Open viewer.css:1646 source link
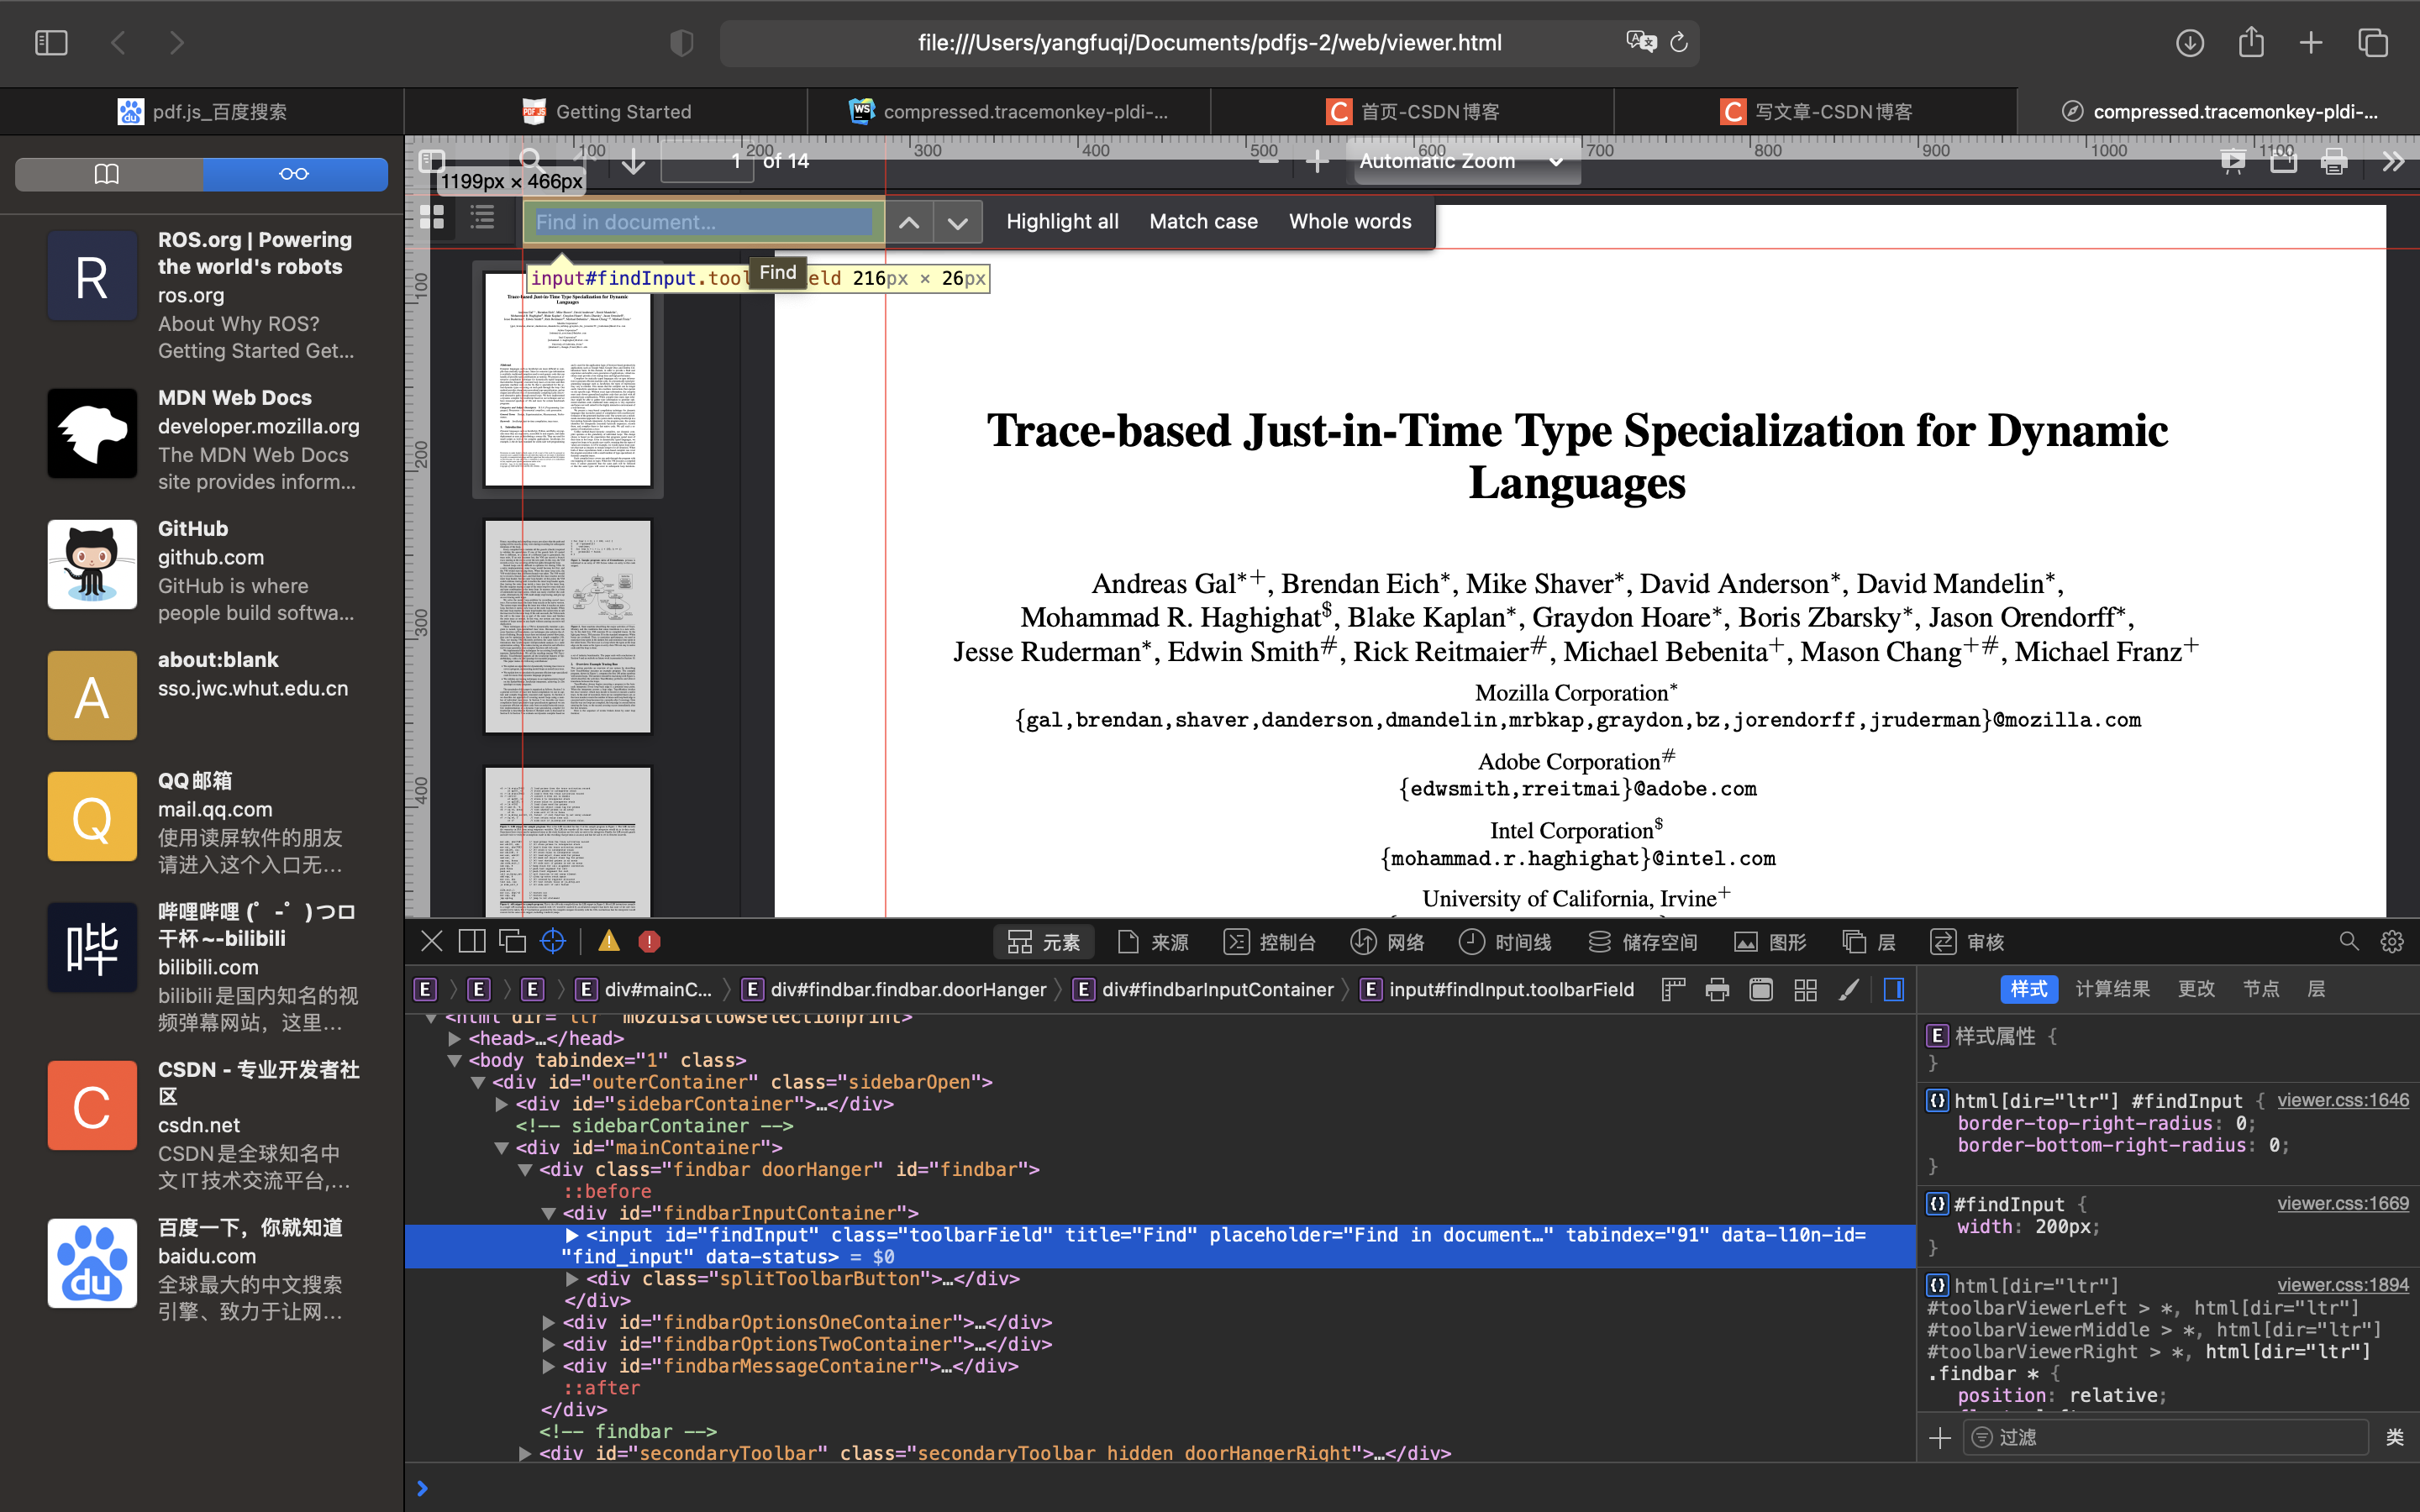 2342,1100
